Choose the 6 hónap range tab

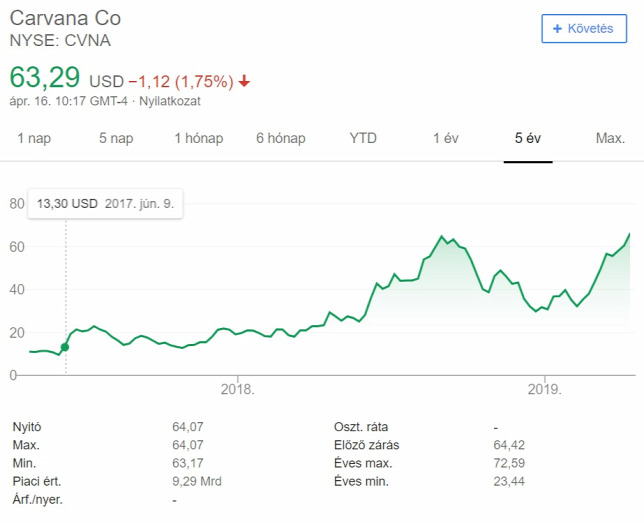(281, 138)
